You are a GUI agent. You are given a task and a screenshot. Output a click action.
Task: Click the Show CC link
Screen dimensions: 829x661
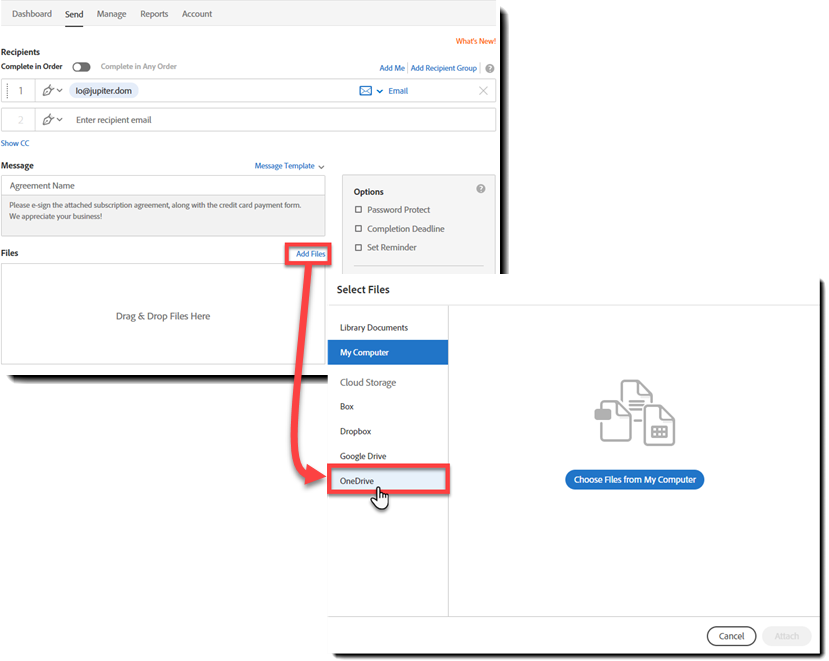click(x=14, y=143)
